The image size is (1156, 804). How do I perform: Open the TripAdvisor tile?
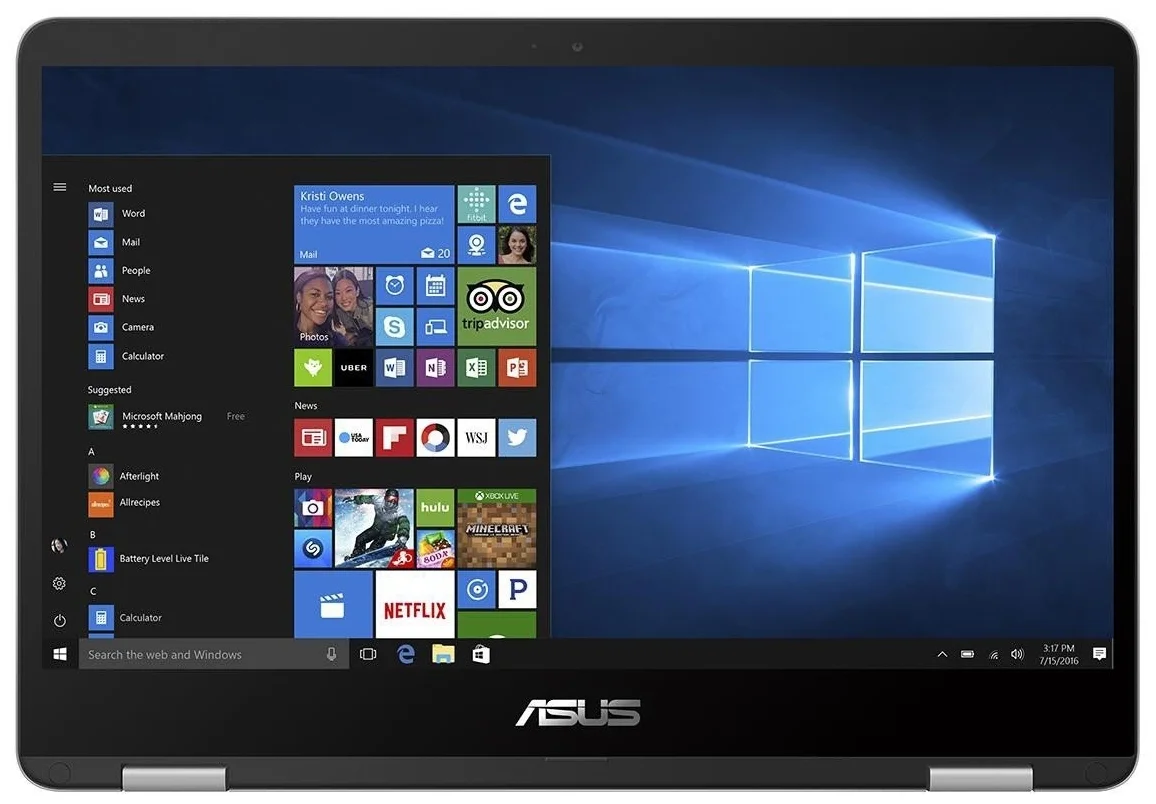pyautogui.click(x=496, y=305)
